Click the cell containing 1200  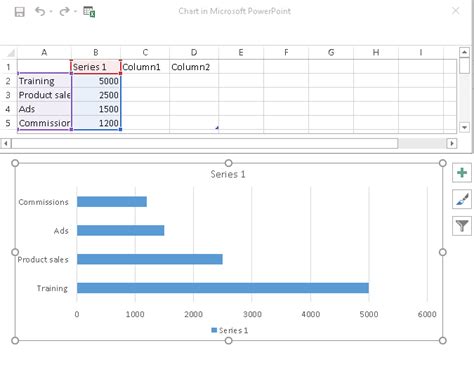pos(96,123)
